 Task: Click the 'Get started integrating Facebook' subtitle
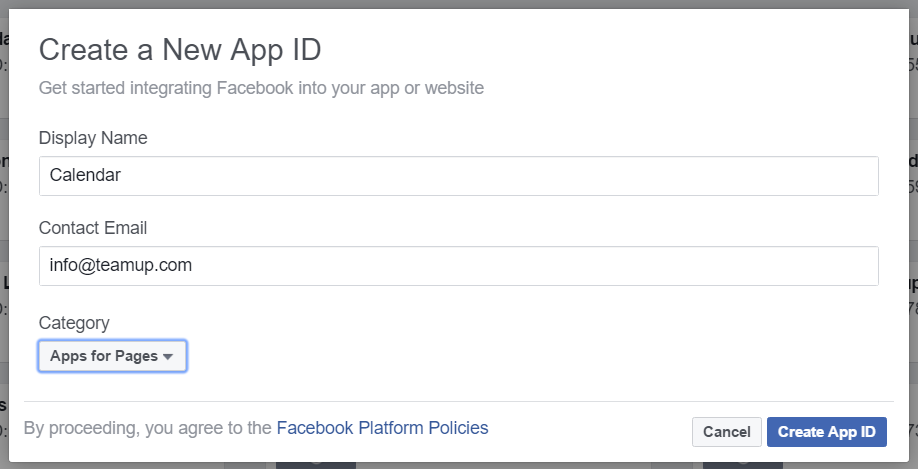point(261,88)
